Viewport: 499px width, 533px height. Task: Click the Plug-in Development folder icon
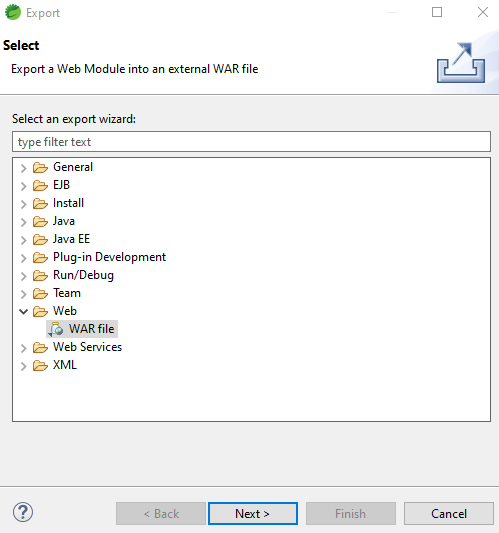pyautogui.click(x=40, y=258)
